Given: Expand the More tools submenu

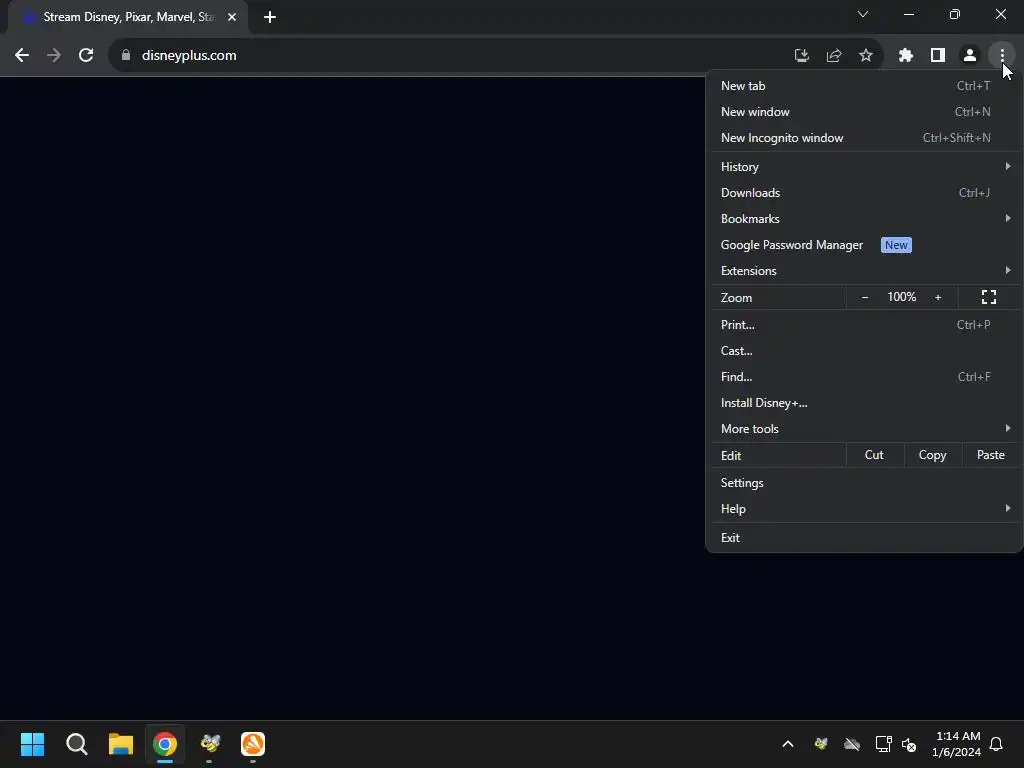Looking at the screenshot, I should click(x=865, y=429).
